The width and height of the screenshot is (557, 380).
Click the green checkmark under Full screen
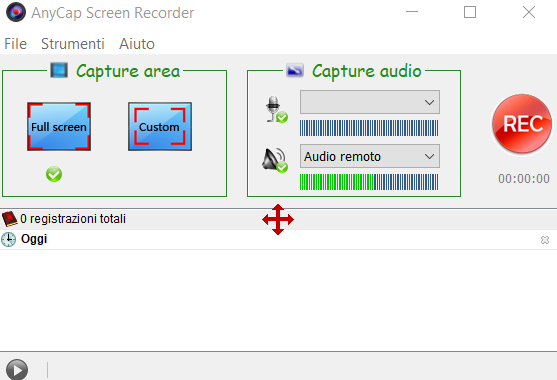click(x=54, y=174)
